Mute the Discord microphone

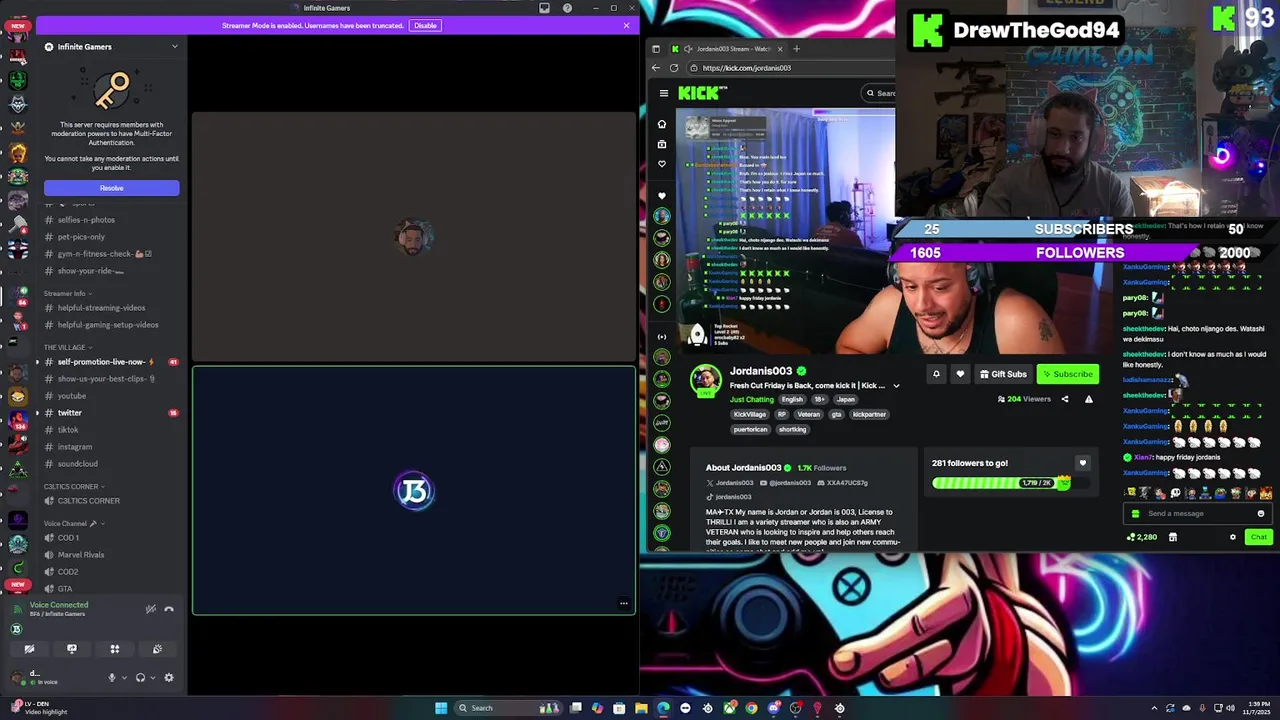pyautogui.click(x=112, y=678)
